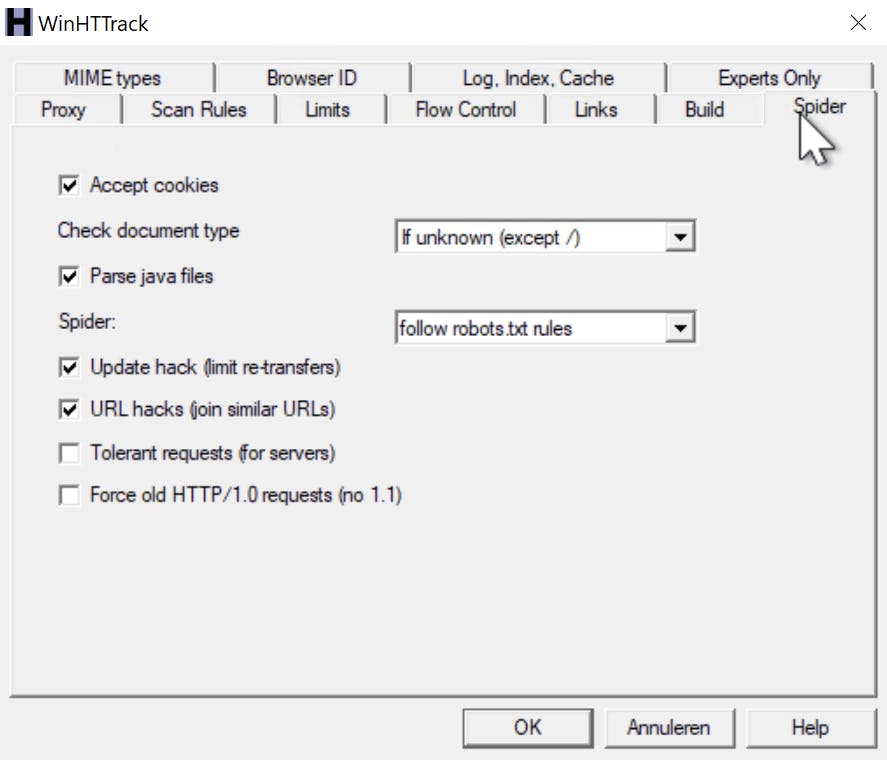Enable Force old HTTP/1.0 requests
The width and height of the screenshot is (887, 760).
[70, 495]
